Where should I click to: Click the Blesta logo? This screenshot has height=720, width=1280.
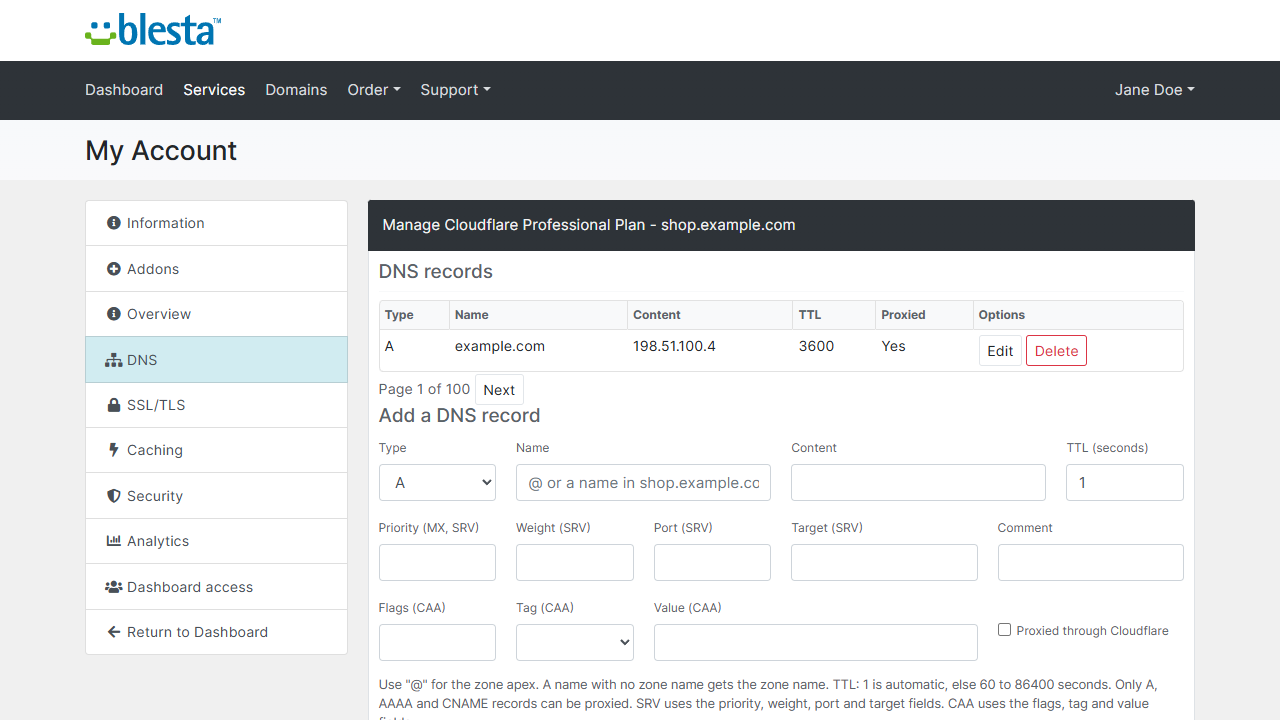pyautogui.click(x=153, y=30)
